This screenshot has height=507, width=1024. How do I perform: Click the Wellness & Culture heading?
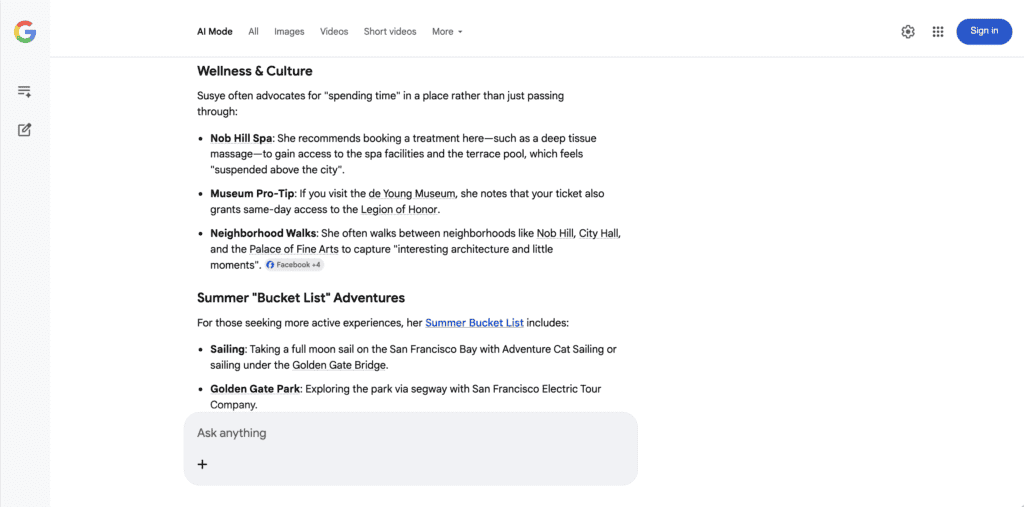(255, 71)
